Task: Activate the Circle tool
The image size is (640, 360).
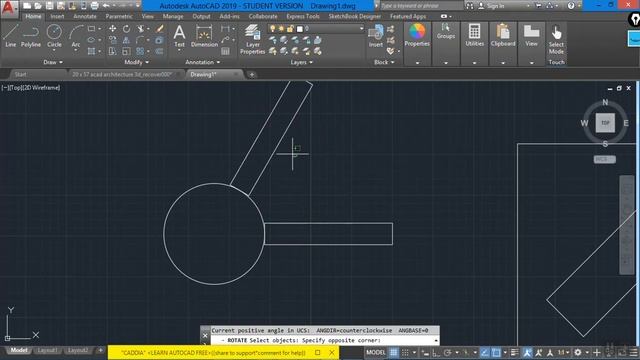Action: pos(54,36)
